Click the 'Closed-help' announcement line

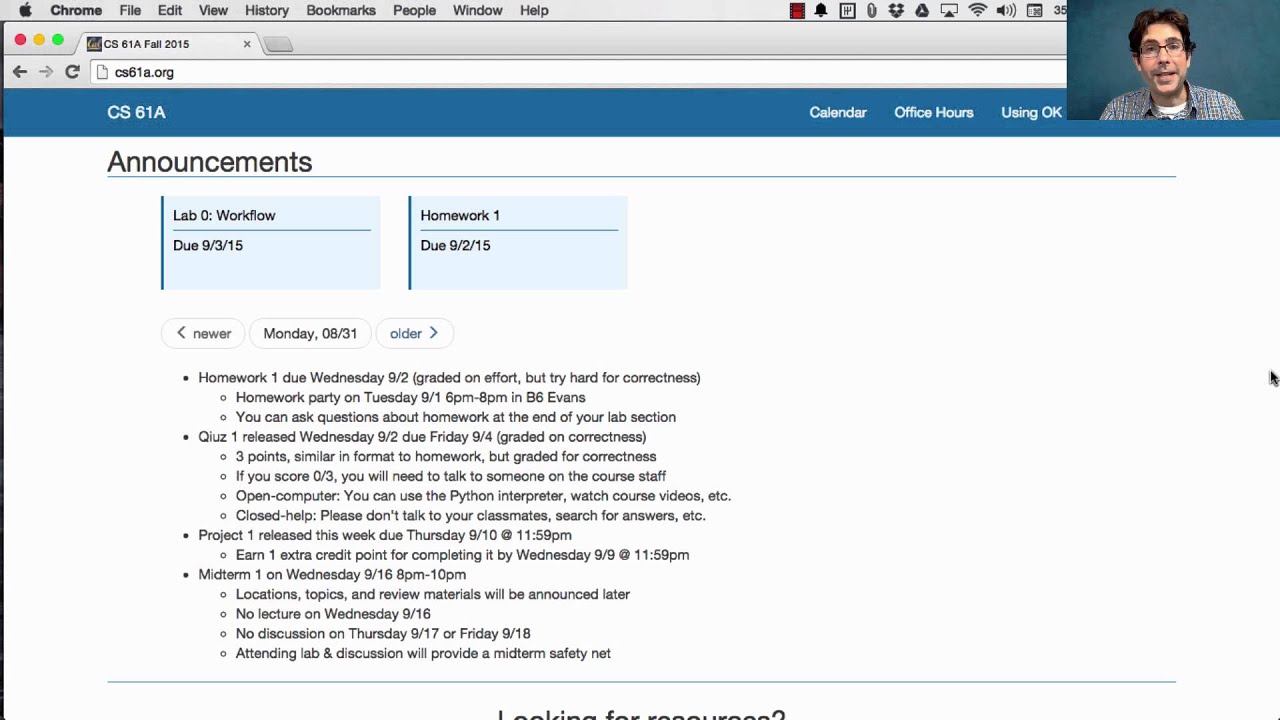470,516
